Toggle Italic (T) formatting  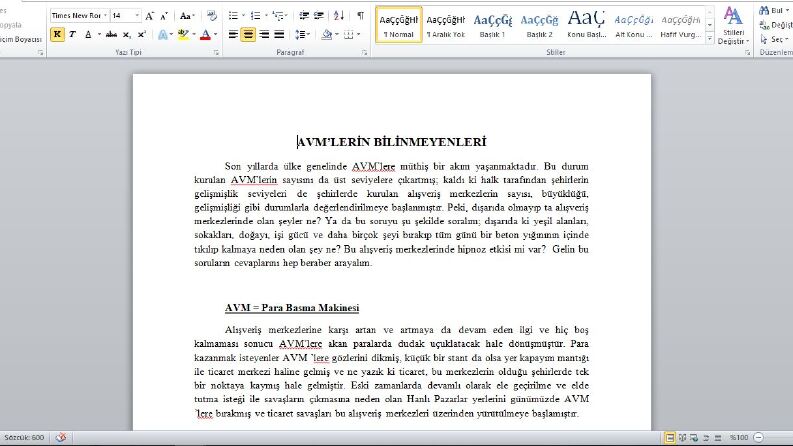tap(72, 34)
